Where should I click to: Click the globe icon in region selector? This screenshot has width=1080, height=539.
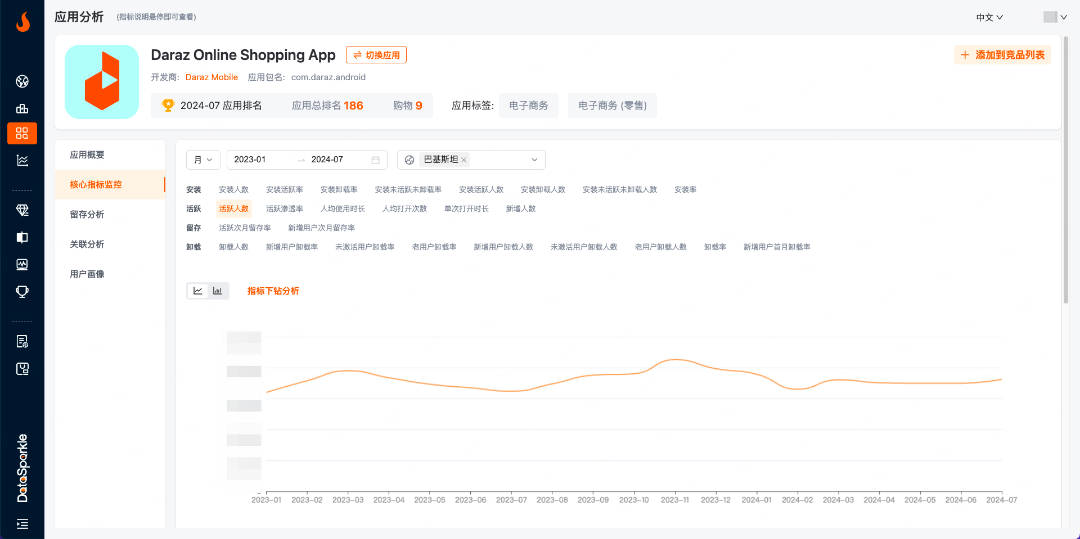pos(410,160)
